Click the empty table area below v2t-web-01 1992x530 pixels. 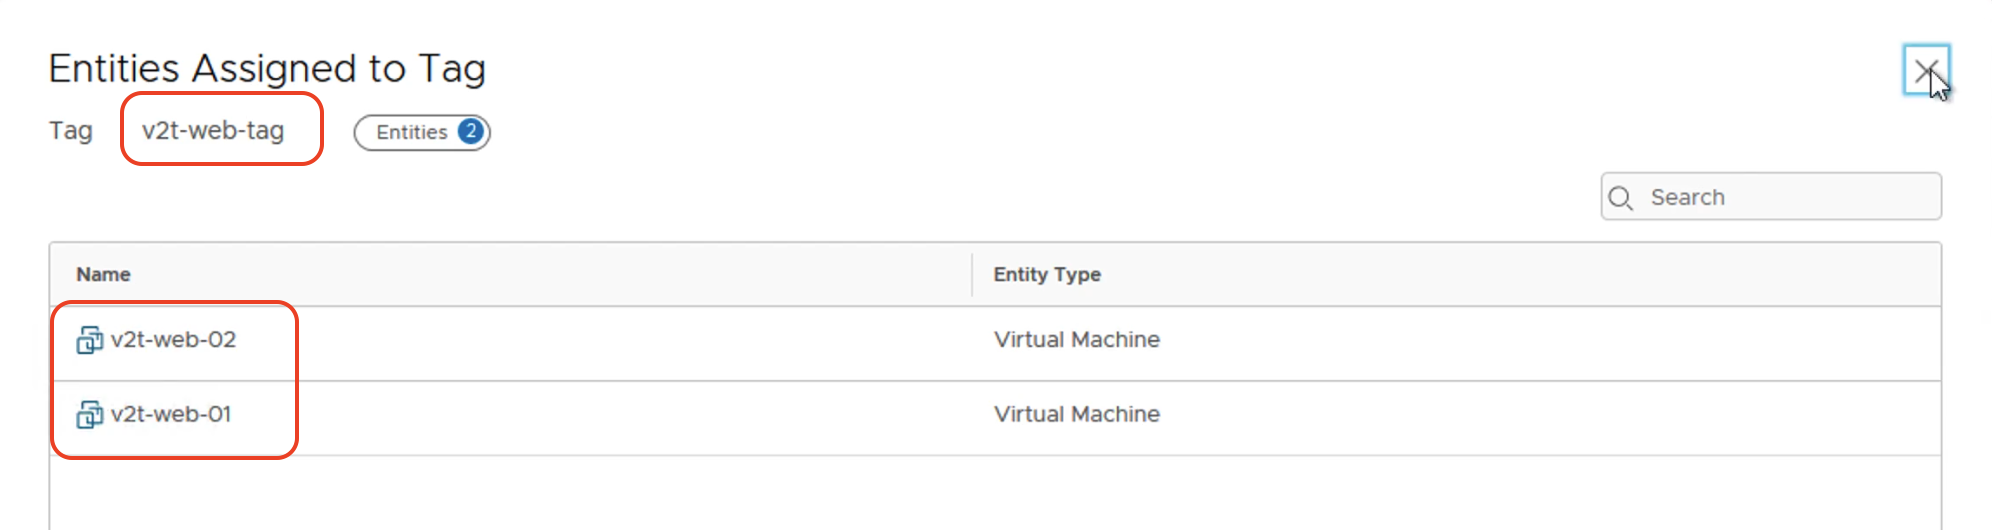(995, 493)
